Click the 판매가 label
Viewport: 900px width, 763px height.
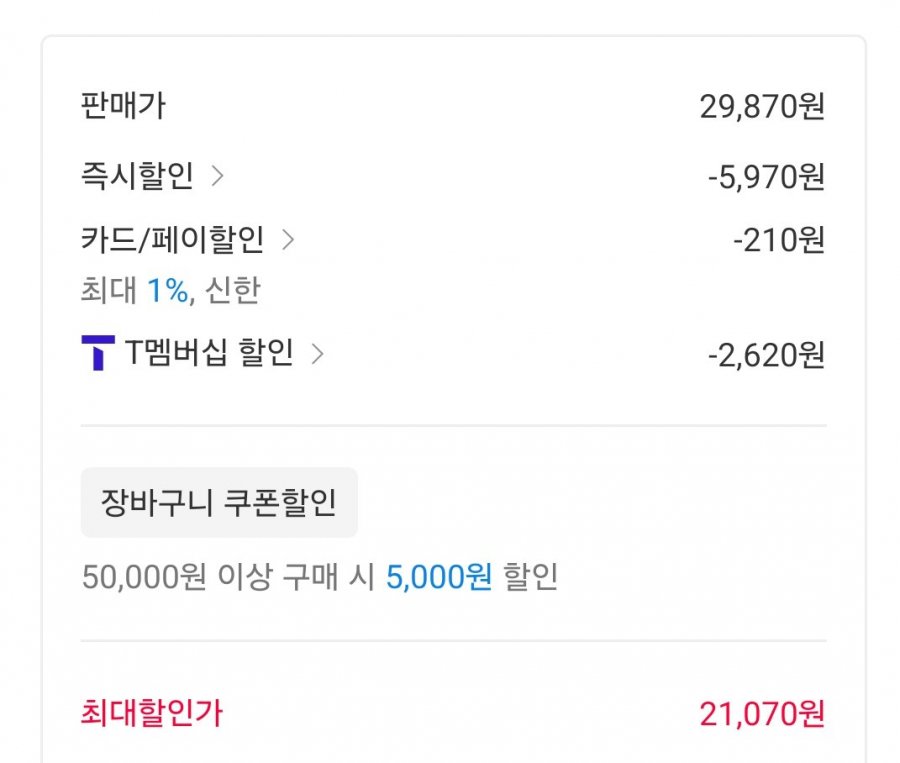[123, 106]
